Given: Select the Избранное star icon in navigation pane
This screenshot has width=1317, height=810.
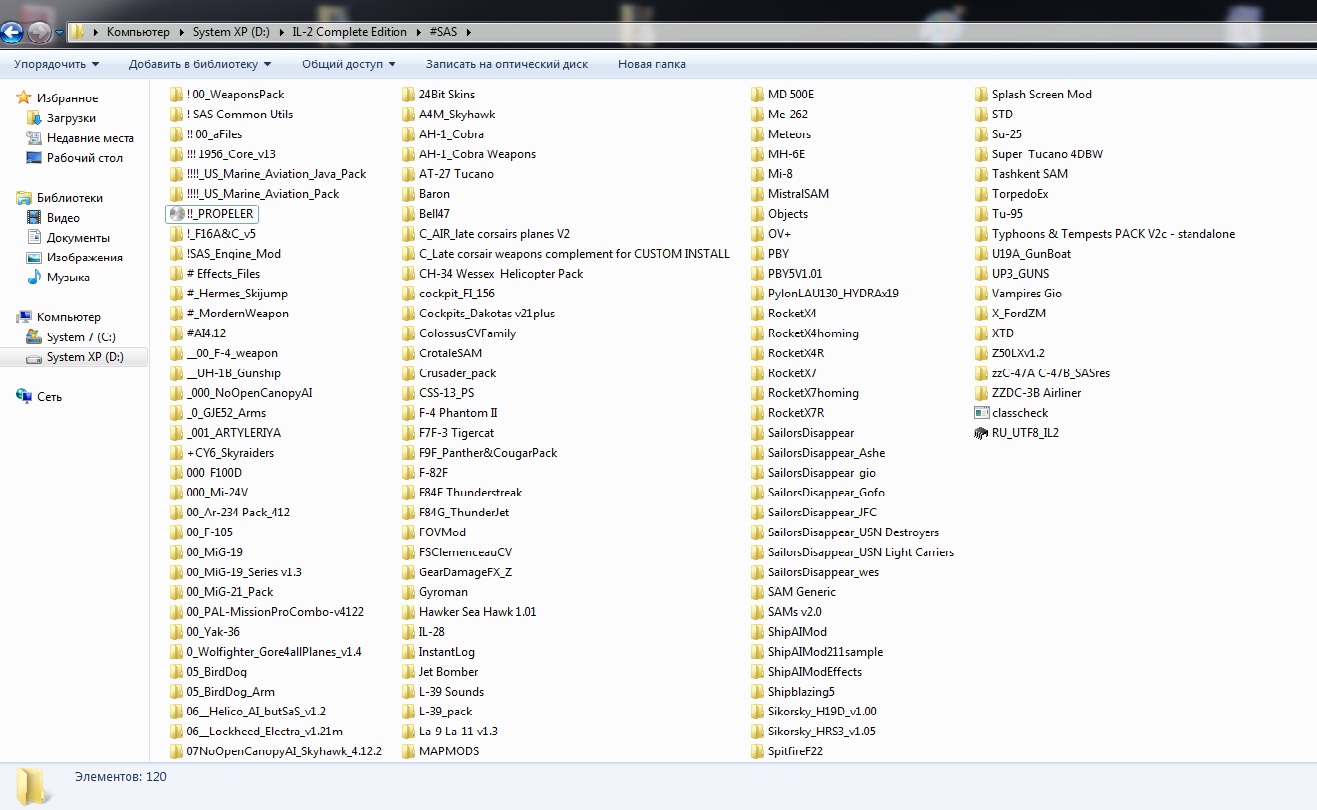Looking at the screenshot, I should (x=24, y=98).
